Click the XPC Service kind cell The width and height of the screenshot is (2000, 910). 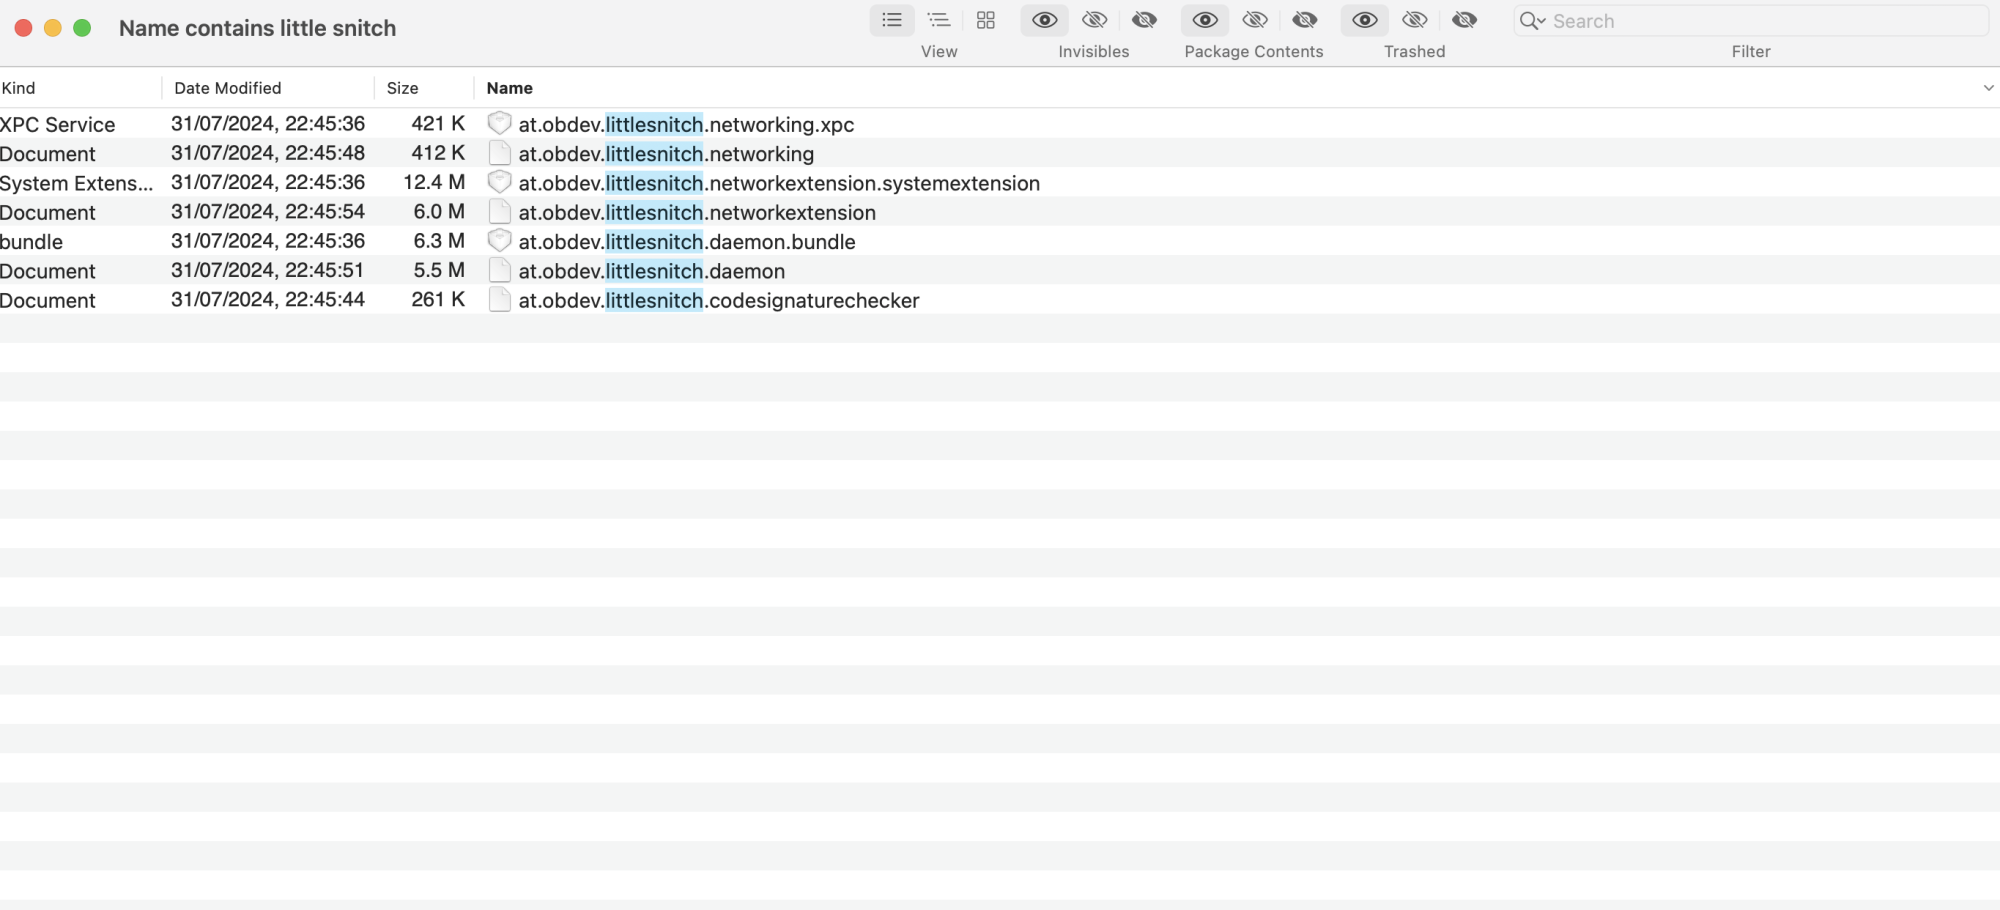58,124
